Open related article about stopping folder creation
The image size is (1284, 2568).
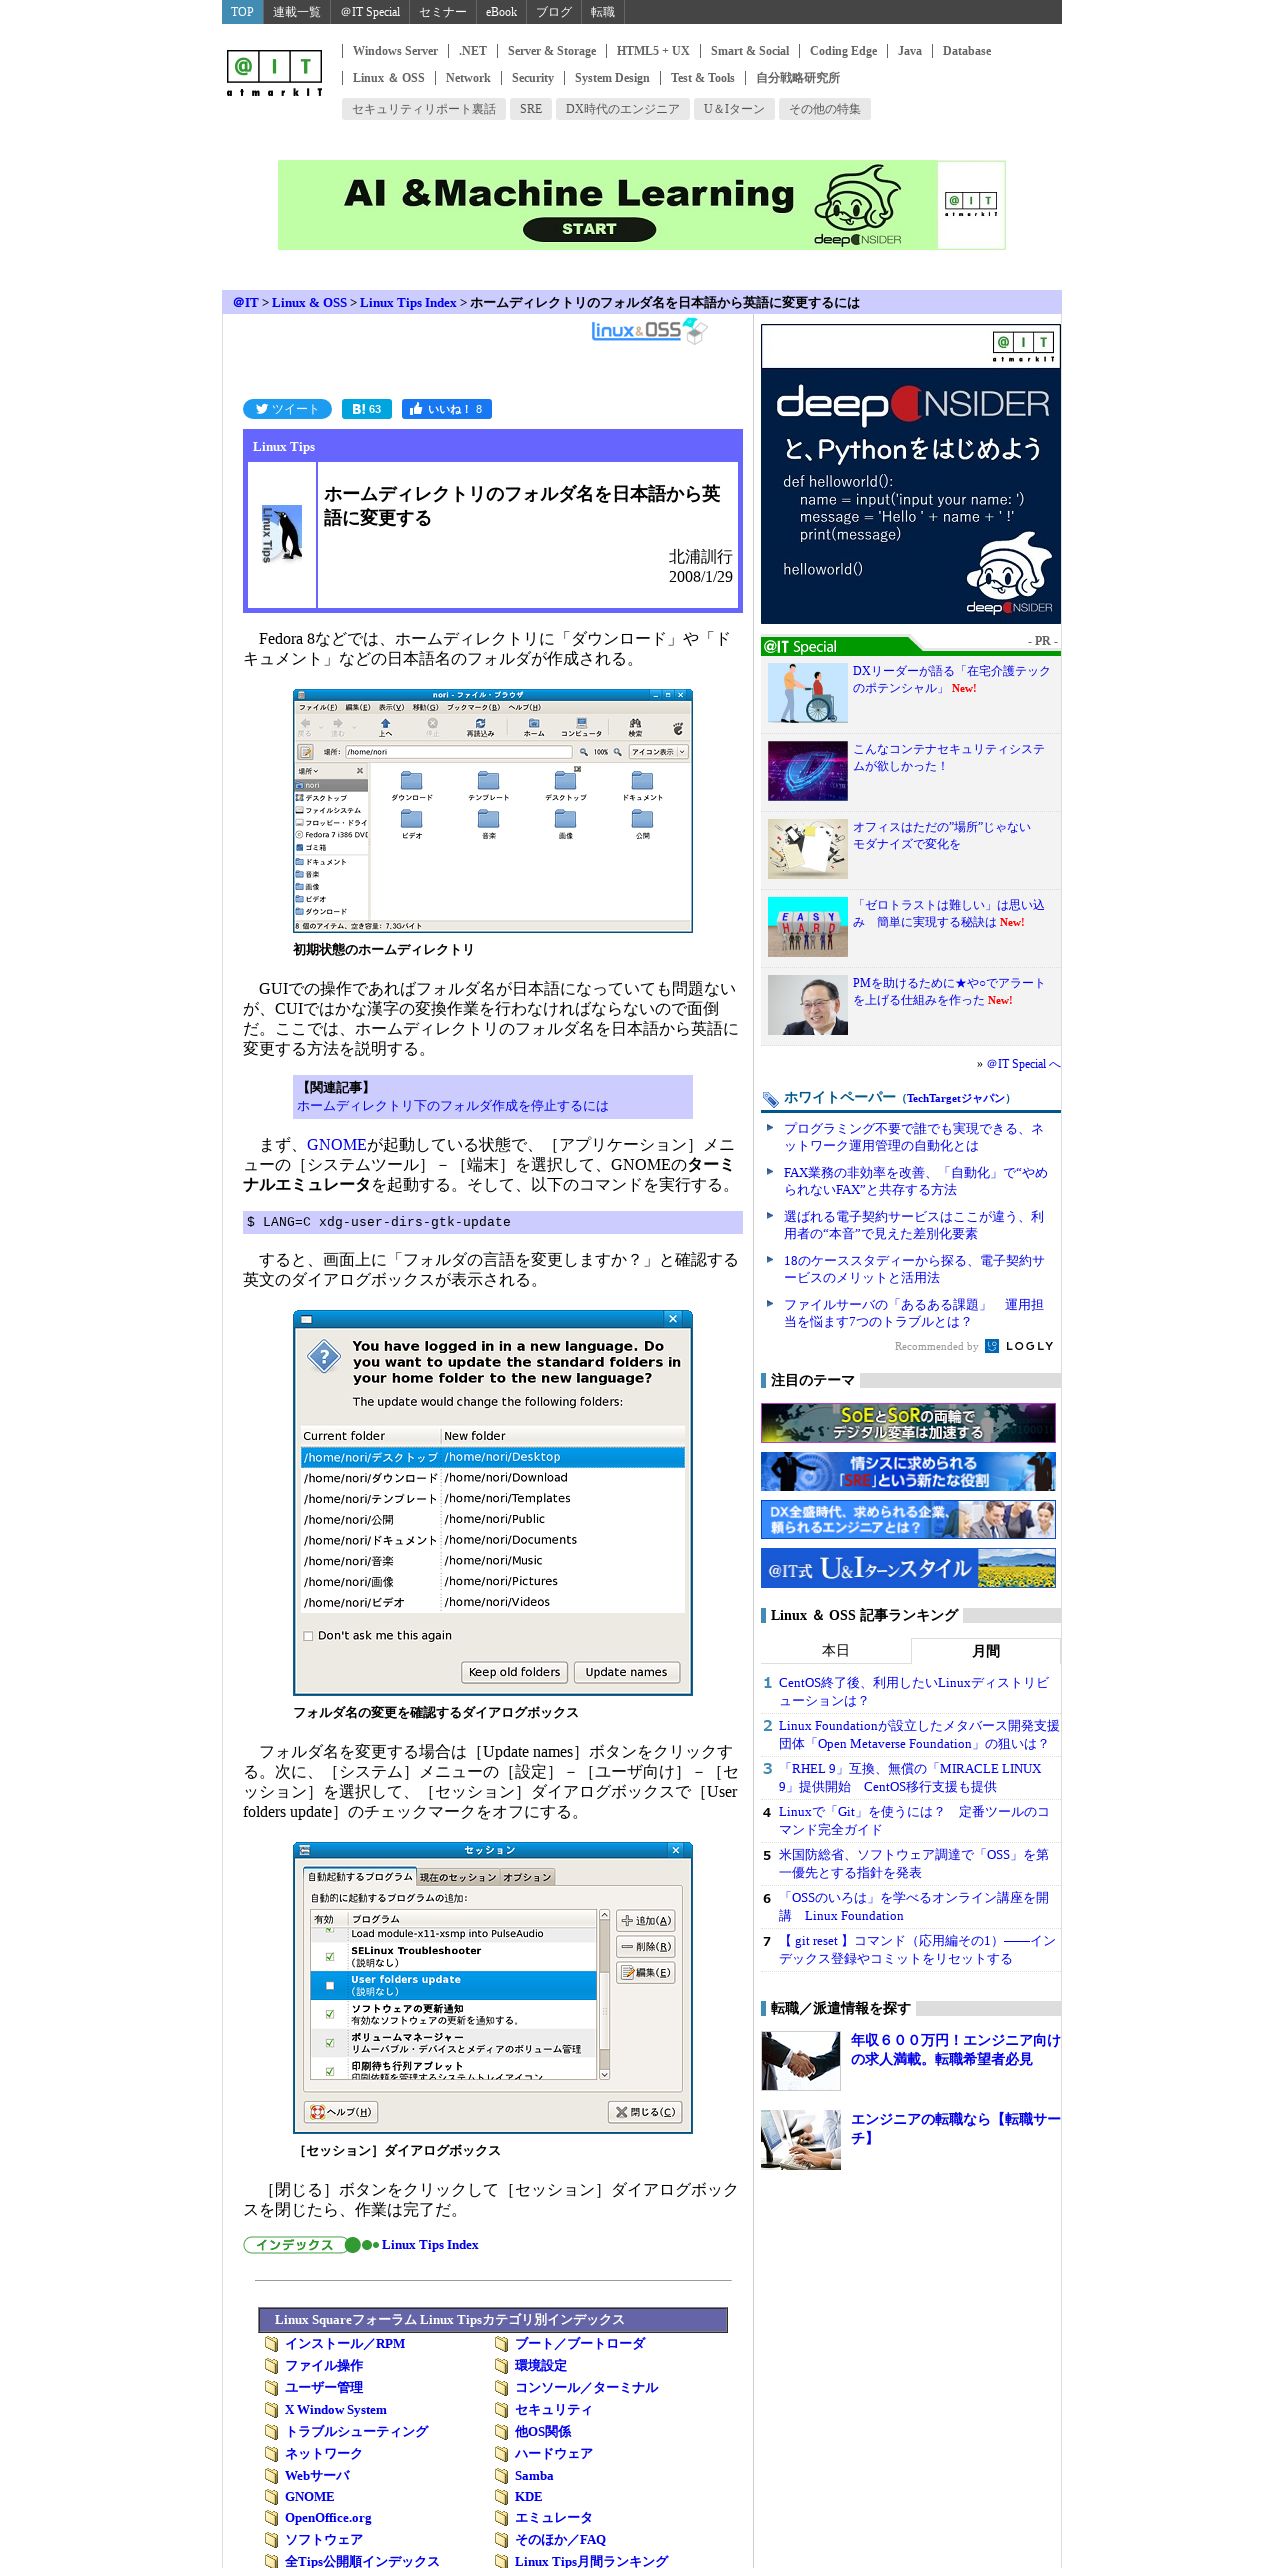point(452,1106)
